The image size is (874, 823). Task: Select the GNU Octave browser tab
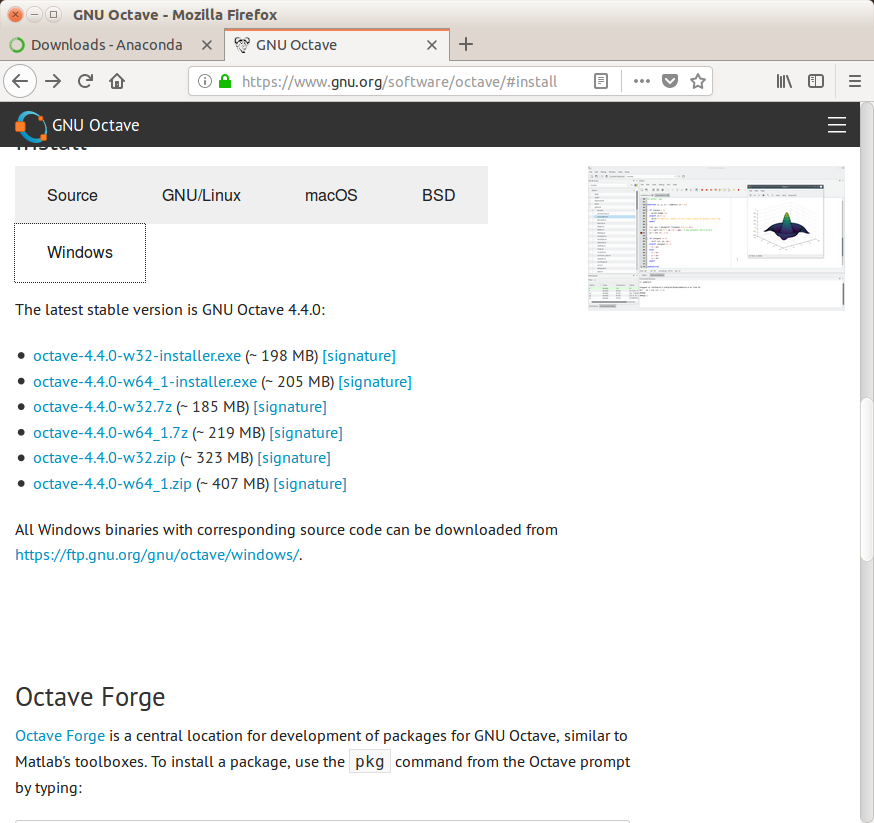pos(337,45)
